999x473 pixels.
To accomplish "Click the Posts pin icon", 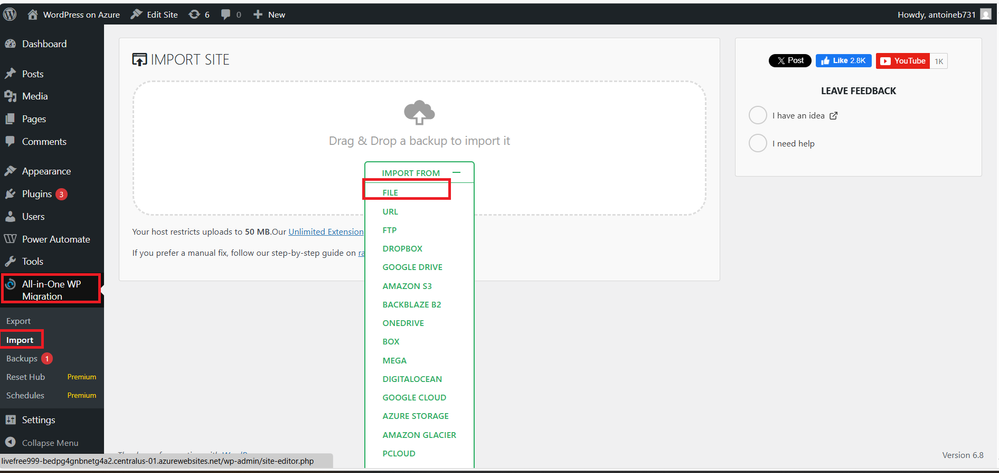I will (10, 74).
